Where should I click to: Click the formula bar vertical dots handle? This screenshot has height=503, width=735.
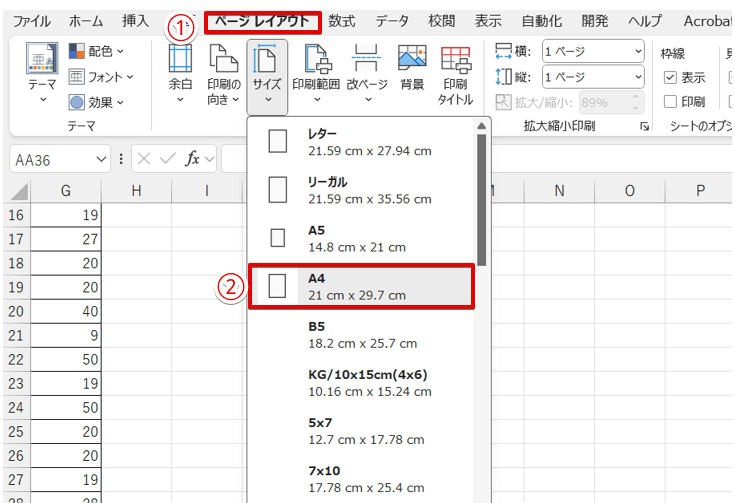click(121, 159)
